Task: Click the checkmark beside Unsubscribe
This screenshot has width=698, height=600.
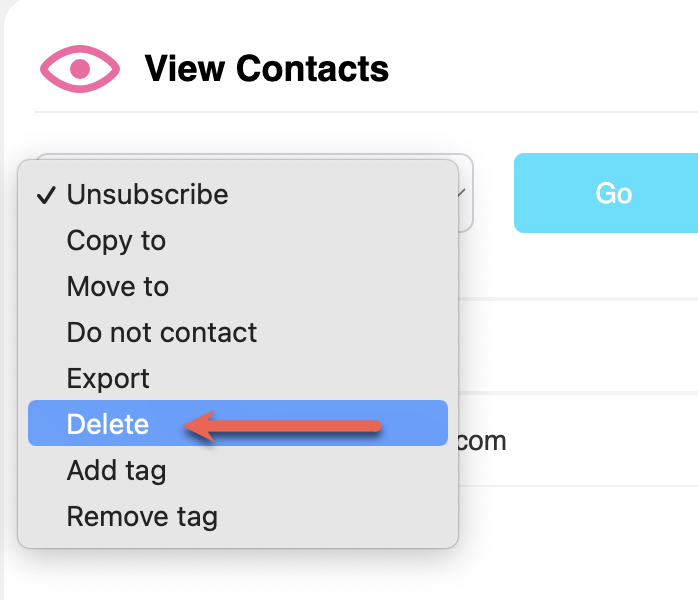Action: pos(46,195)
